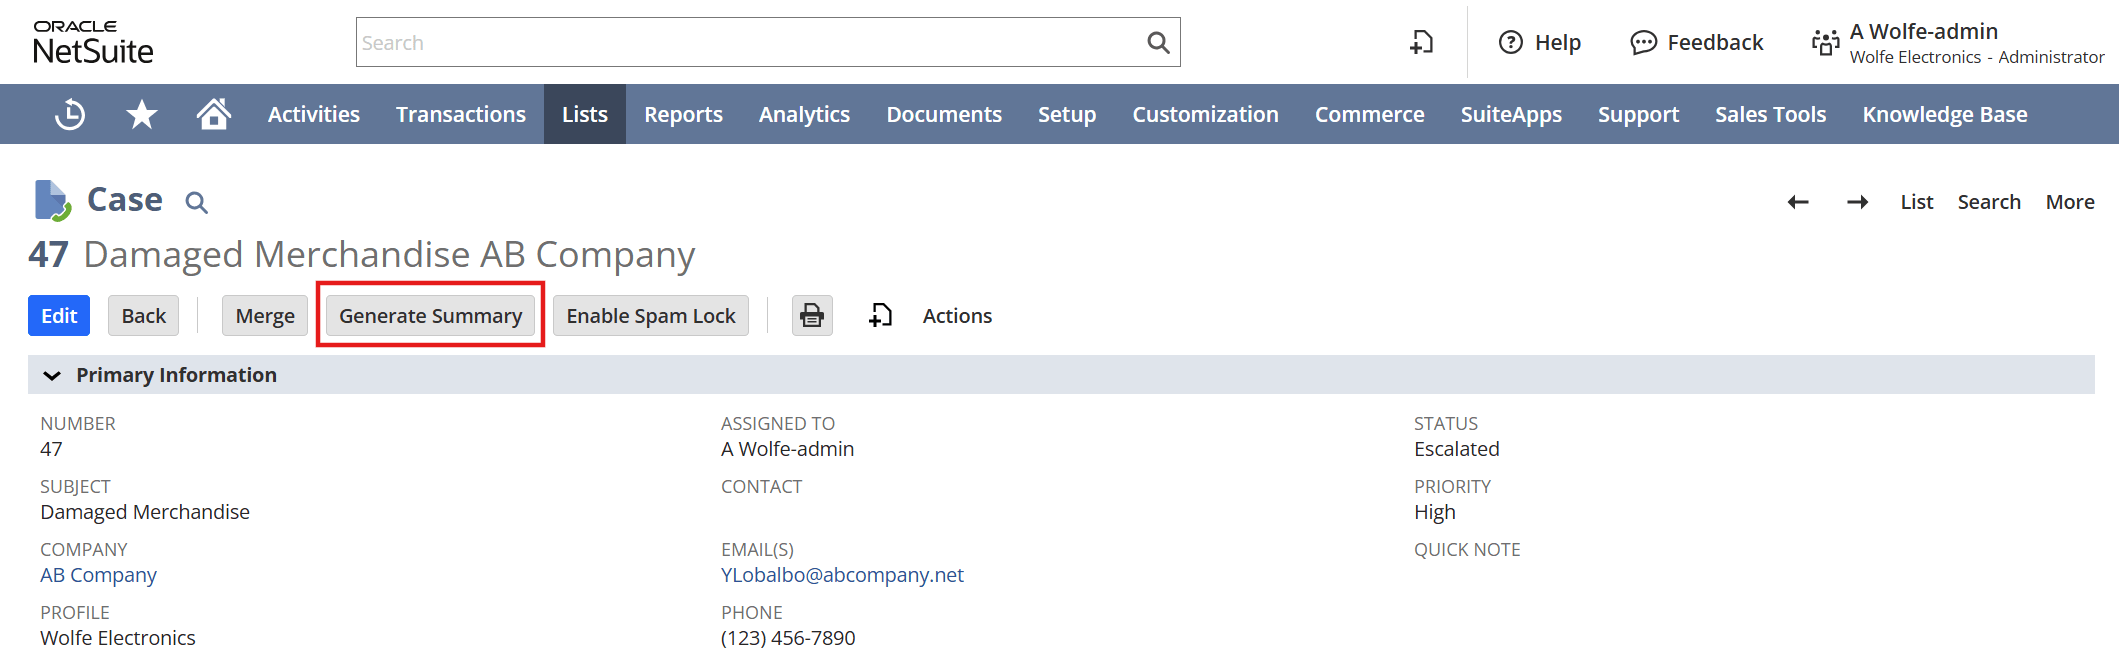Image resolution: width=2119 pixels, height=662 pixels.
Task: Click the new record icon beside Actions
Action: 879,315
